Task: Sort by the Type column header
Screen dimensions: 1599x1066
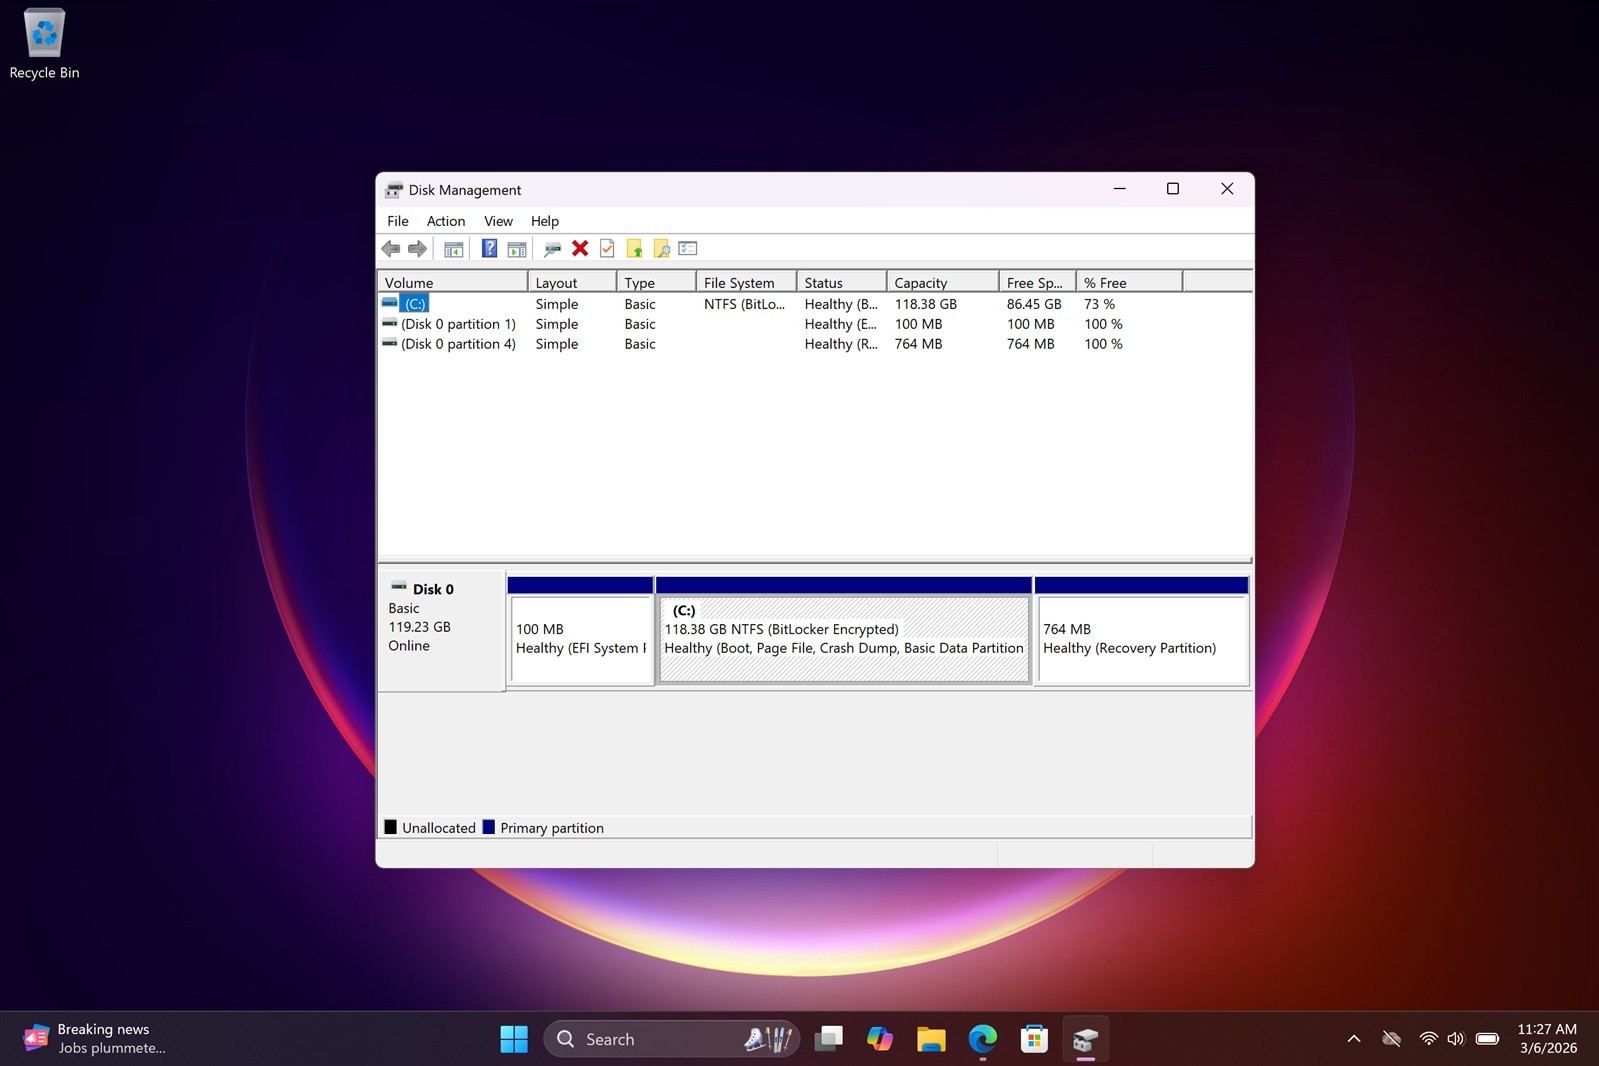Action: pos(656,283)
